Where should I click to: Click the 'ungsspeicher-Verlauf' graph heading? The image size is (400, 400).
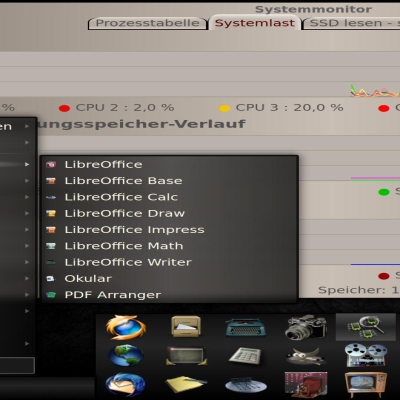tap(142, 124)
